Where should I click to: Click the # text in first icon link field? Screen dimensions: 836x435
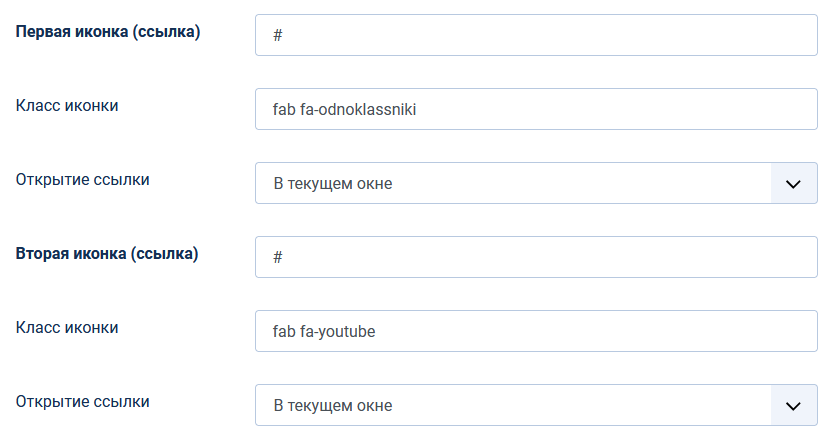[x=279, y=35]
